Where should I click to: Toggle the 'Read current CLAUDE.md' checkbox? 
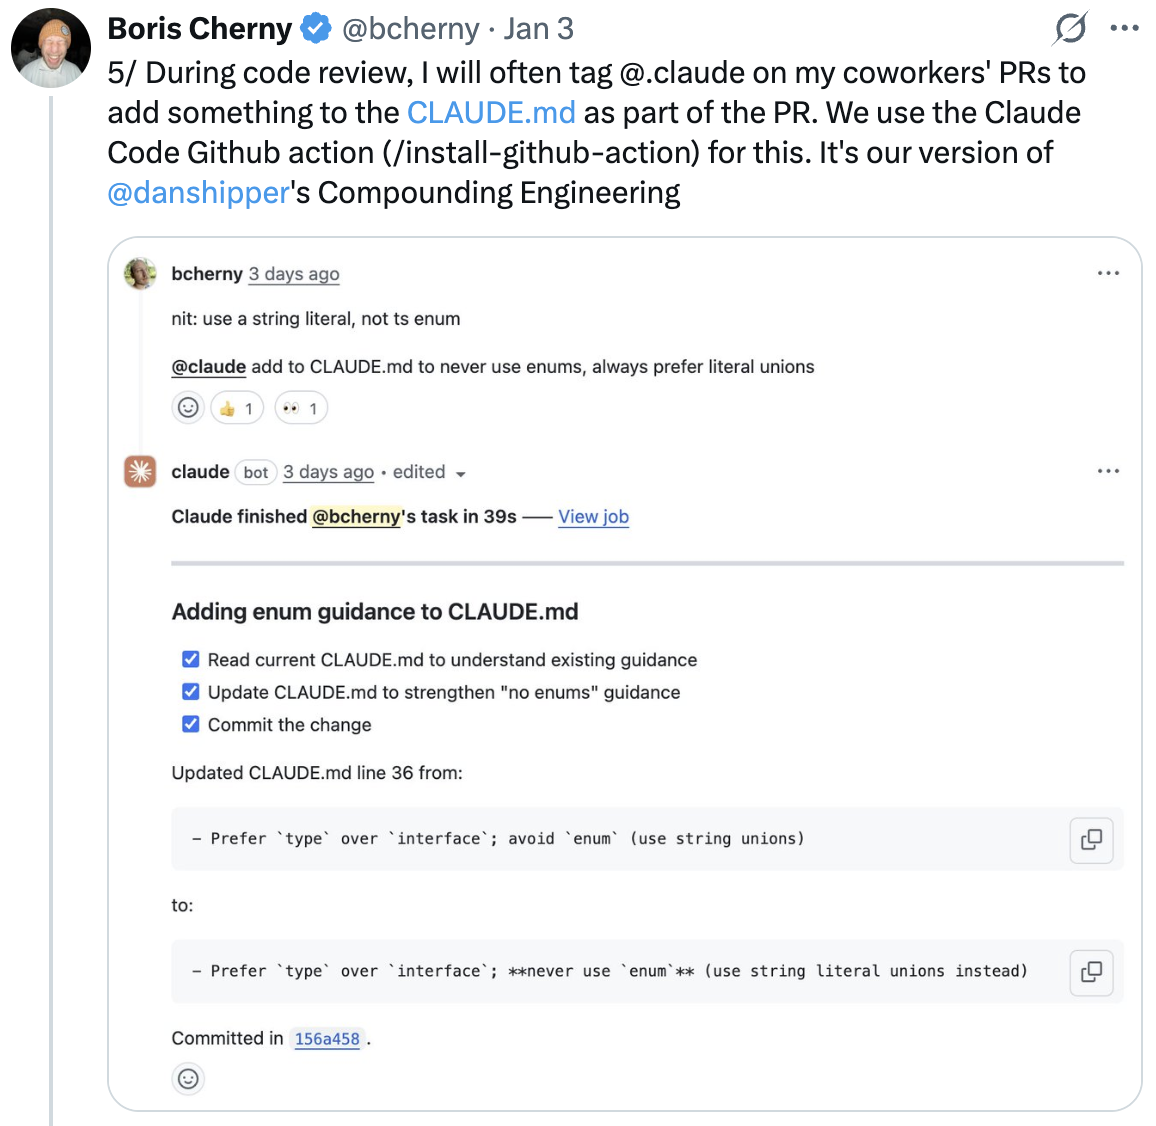pos(190,659)
